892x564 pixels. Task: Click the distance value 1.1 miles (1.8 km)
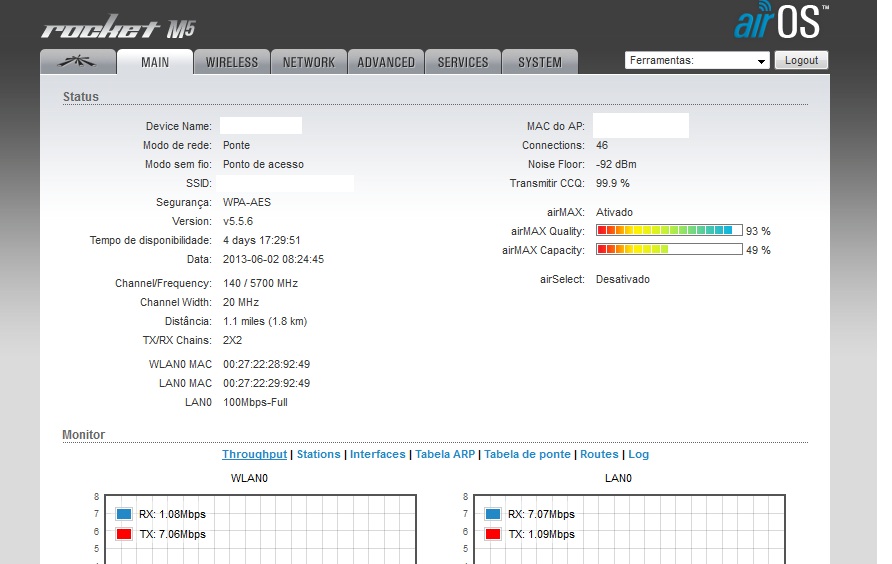[265, 322]
